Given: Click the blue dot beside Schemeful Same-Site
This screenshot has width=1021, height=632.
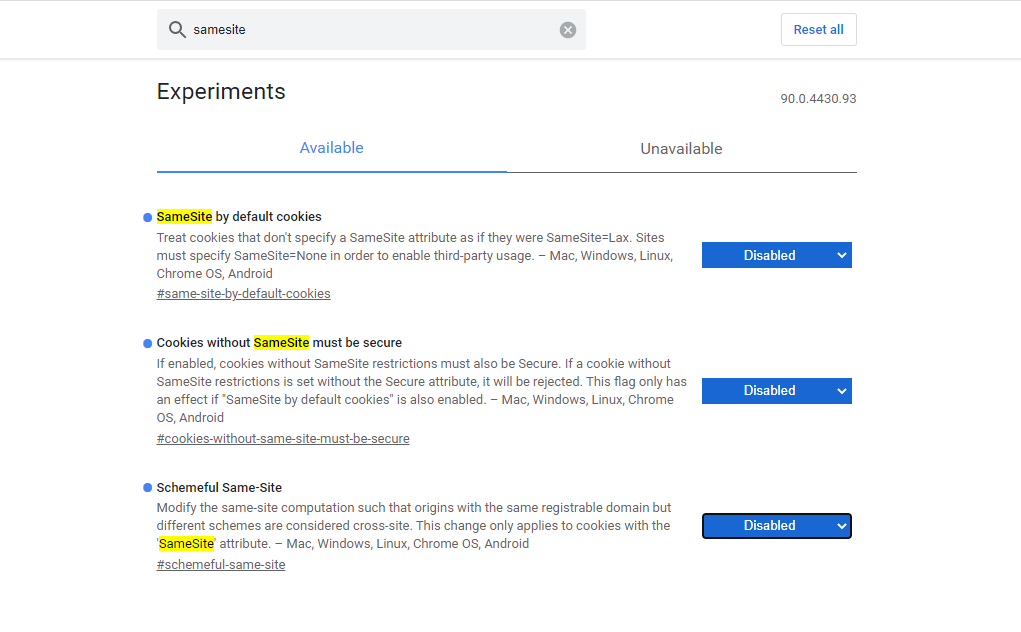Looking at the screenshot, I should point(147,488).
